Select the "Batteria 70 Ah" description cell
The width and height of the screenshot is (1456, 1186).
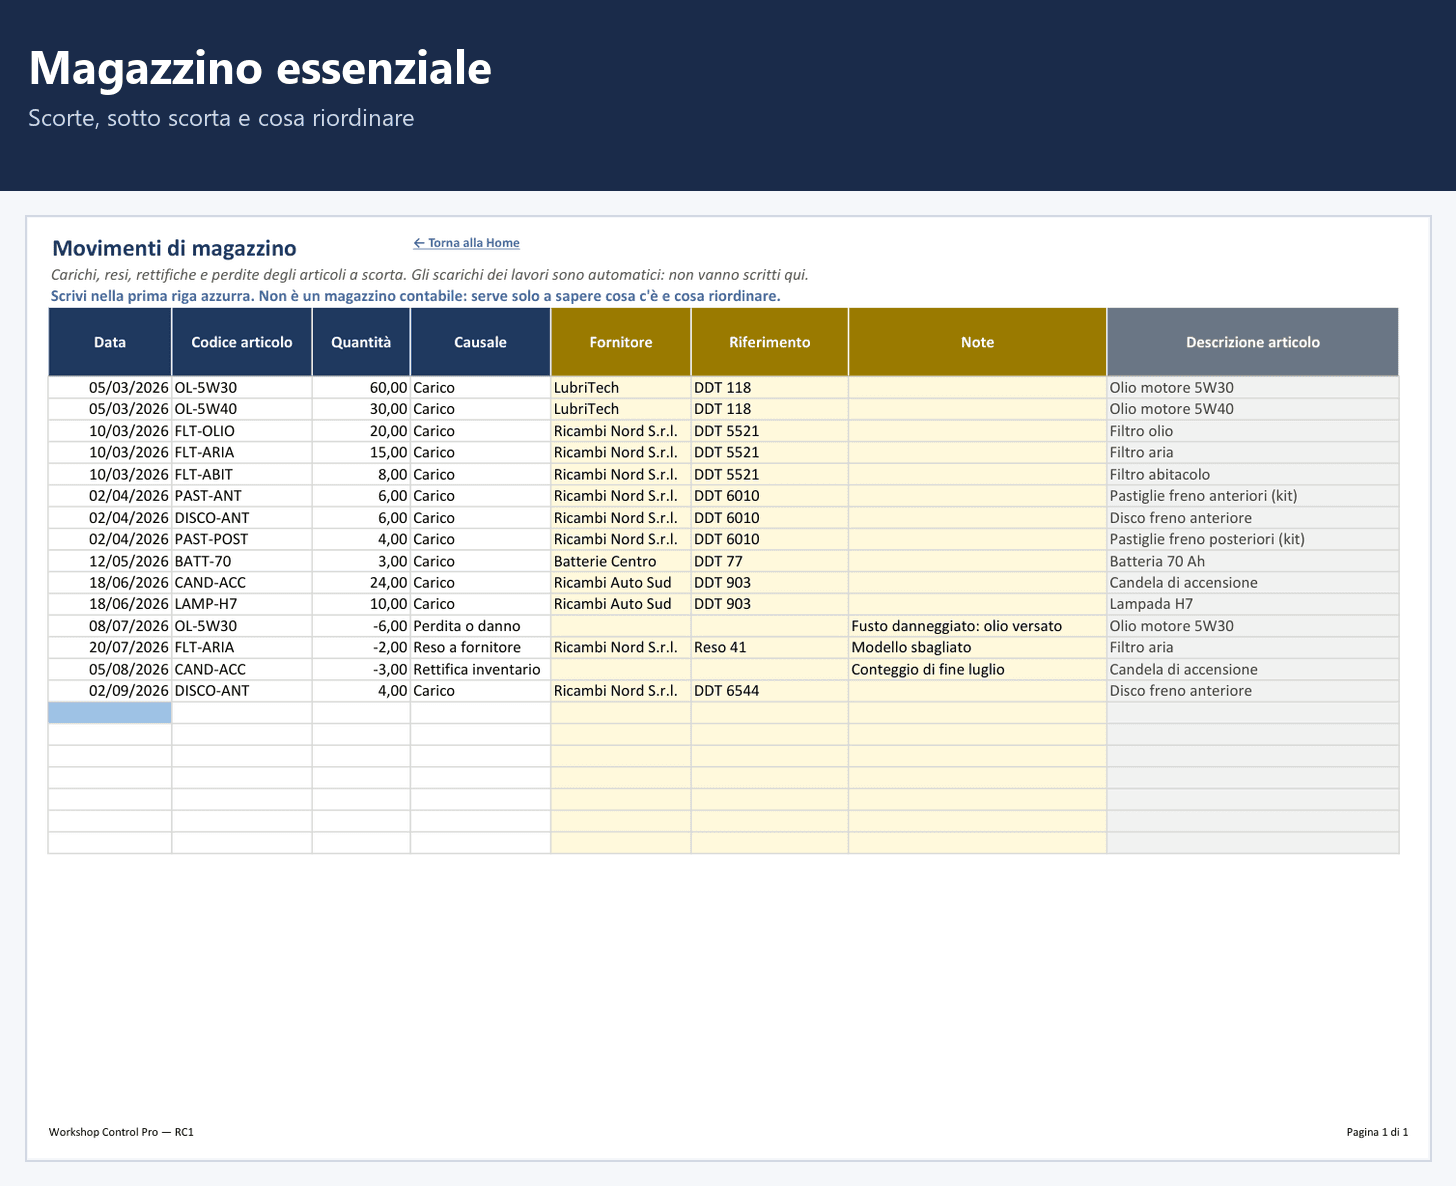(1252, 561)
